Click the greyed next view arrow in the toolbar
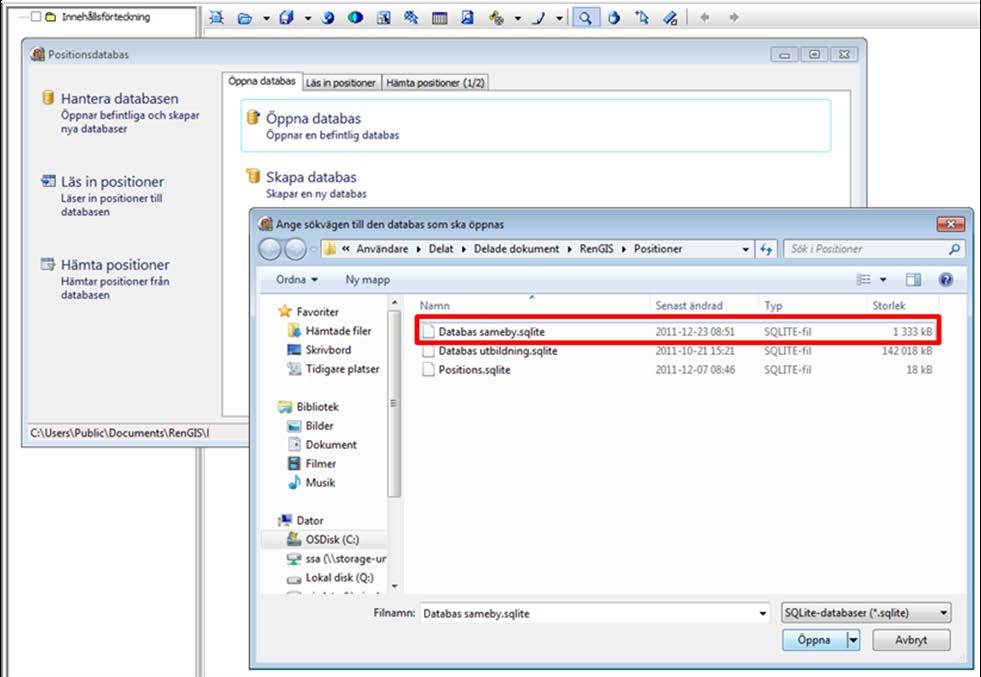981x677 pixels. click(734, 18)
